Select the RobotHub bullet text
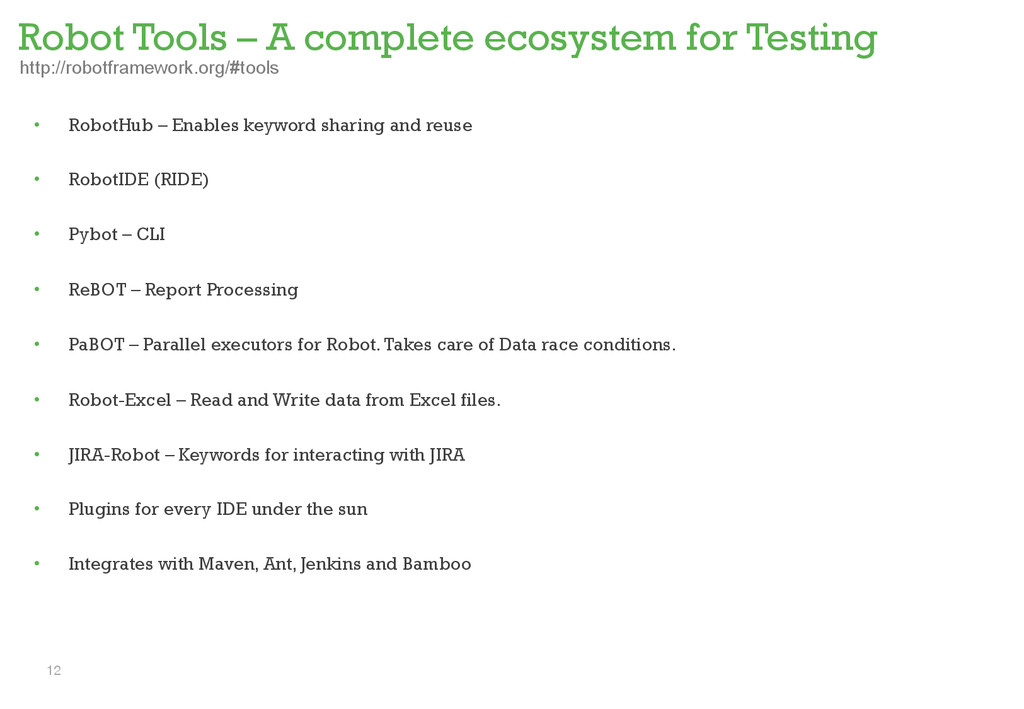The image size is (1024, 709). coord(270,125)
